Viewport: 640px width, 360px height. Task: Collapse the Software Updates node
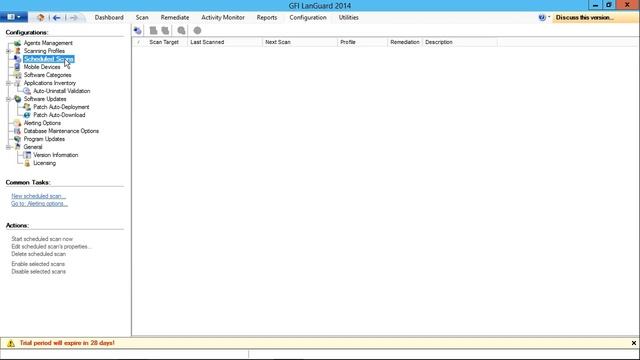[x=8, y=99]
